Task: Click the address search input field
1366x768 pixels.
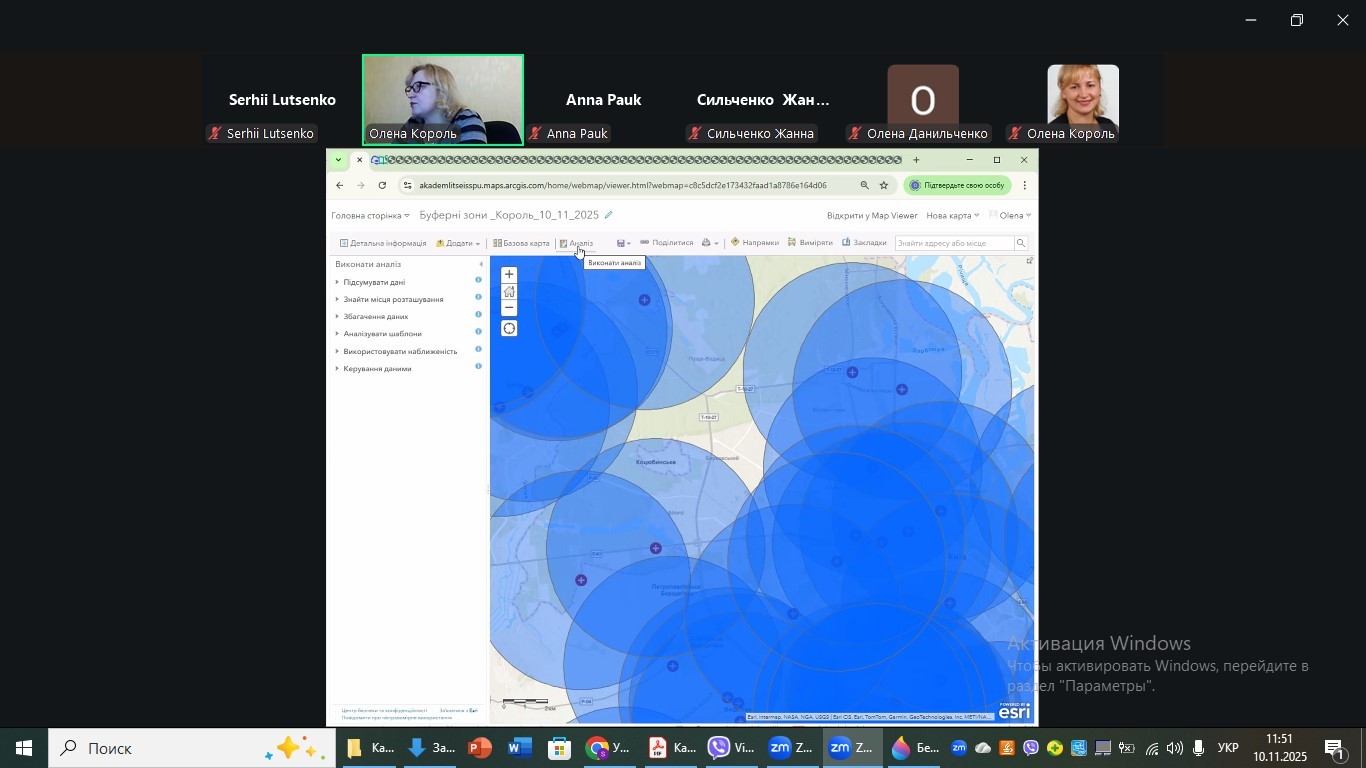Action: coord(955,243)
